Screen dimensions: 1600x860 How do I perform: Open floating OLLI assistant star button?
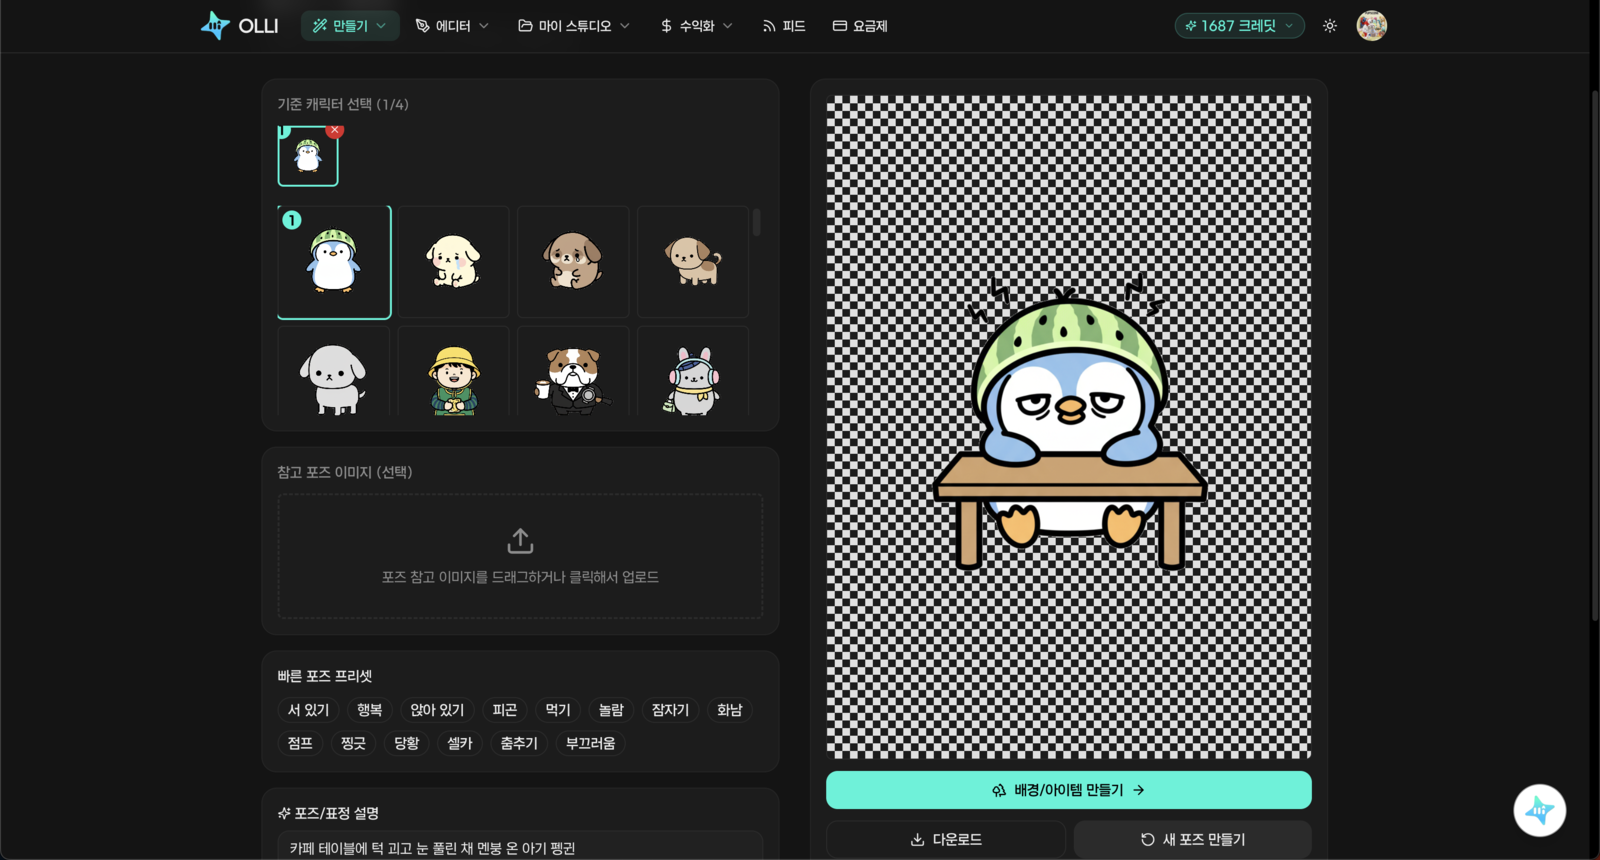click(x=1539, y=810)
